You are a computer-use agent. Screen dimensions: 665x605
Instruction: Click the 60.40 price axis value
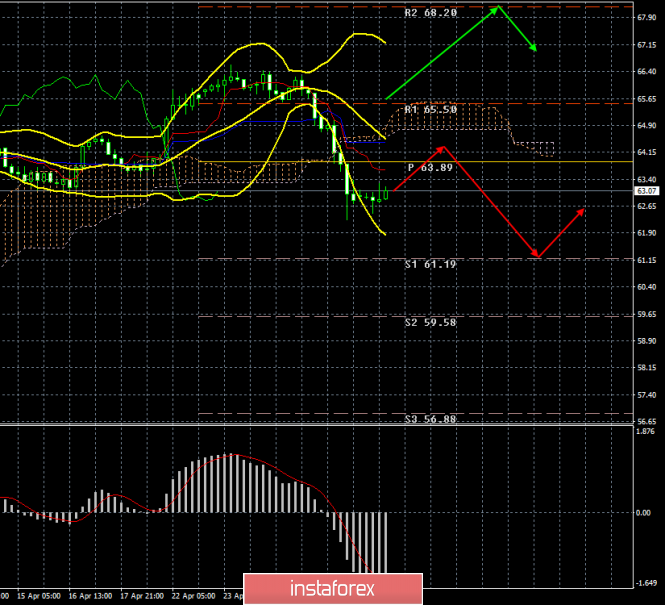[646, 287]
